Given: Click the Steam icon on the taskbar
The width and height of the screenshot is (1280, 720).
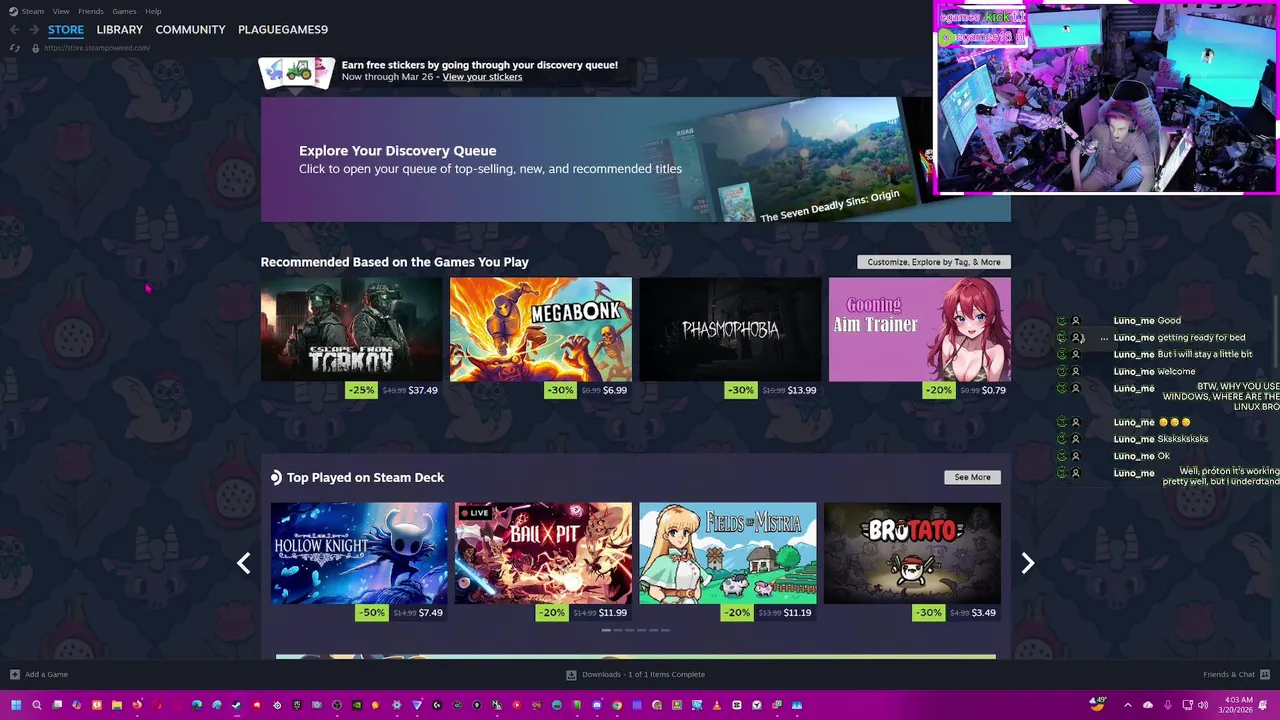Looking at the screenshot, I should (x=236, y=705).
